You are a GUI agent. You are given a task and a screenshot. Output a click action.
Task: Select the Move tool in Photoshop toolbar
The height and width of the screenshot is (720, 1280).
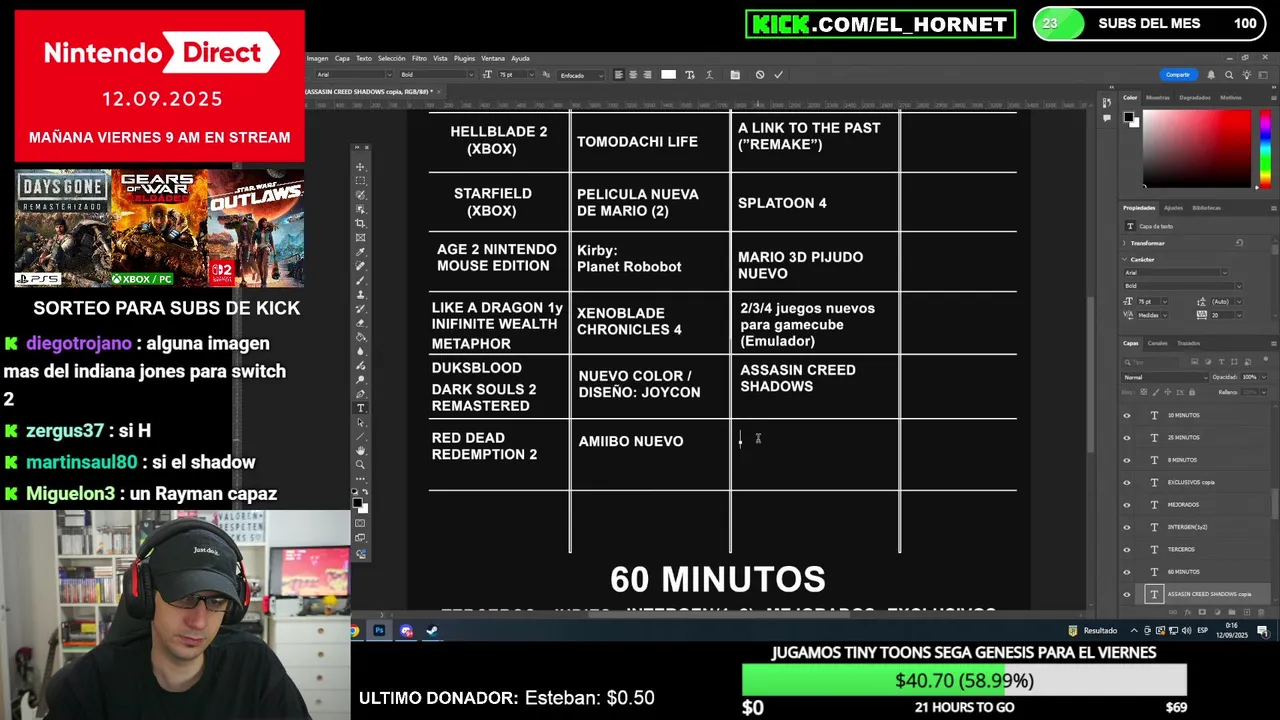click(360, 167)
